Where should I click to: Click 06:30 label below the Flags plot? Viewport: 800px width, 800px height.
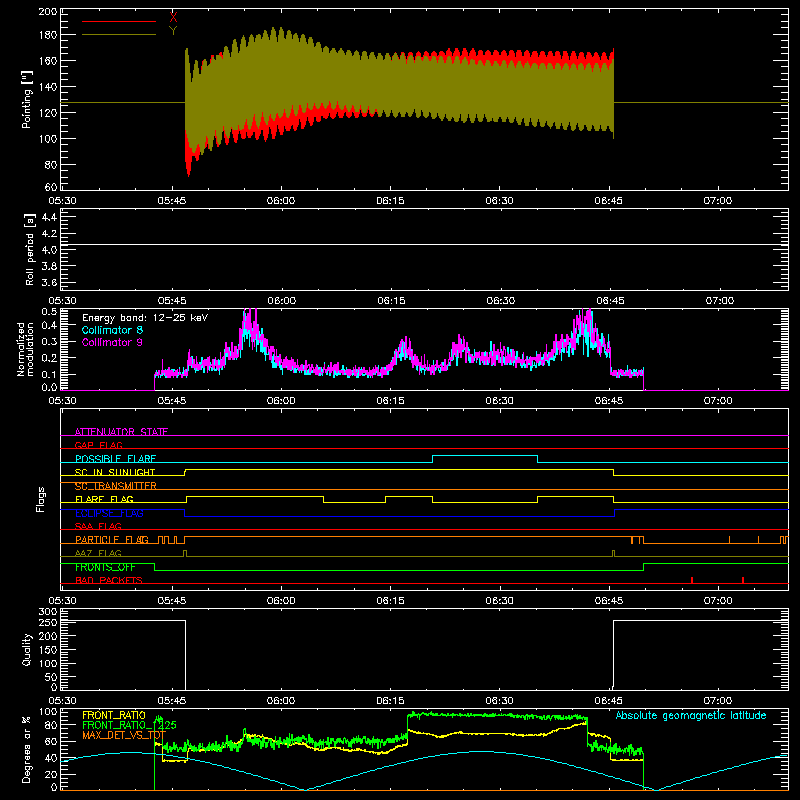pyautogui.click(x=499, y=601)
